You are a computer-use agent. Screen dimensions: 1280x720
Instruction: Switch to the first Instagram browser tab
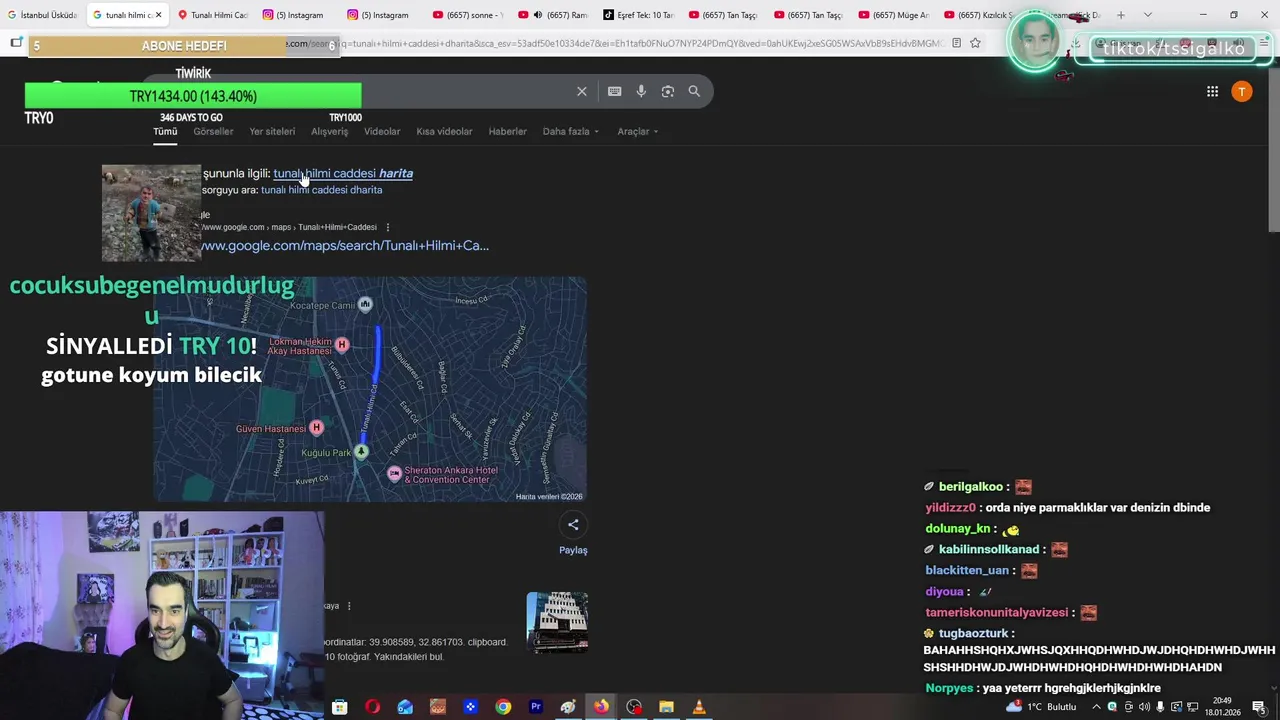click(296, 15)
